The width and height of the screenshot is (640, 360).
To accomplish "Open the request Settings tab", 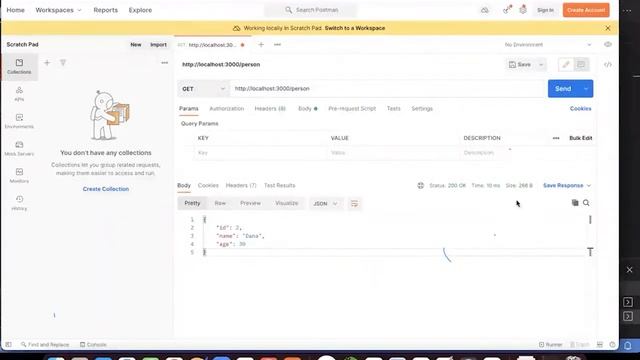I will click(422, 109).
